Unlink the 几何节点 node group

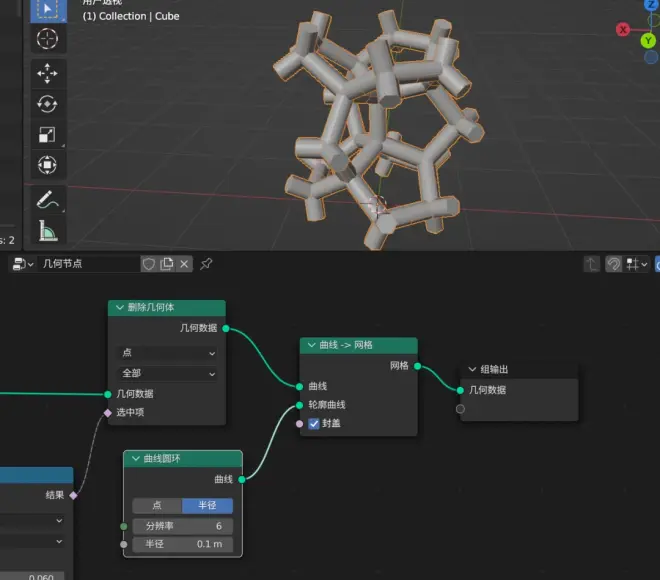coord(185,264)
